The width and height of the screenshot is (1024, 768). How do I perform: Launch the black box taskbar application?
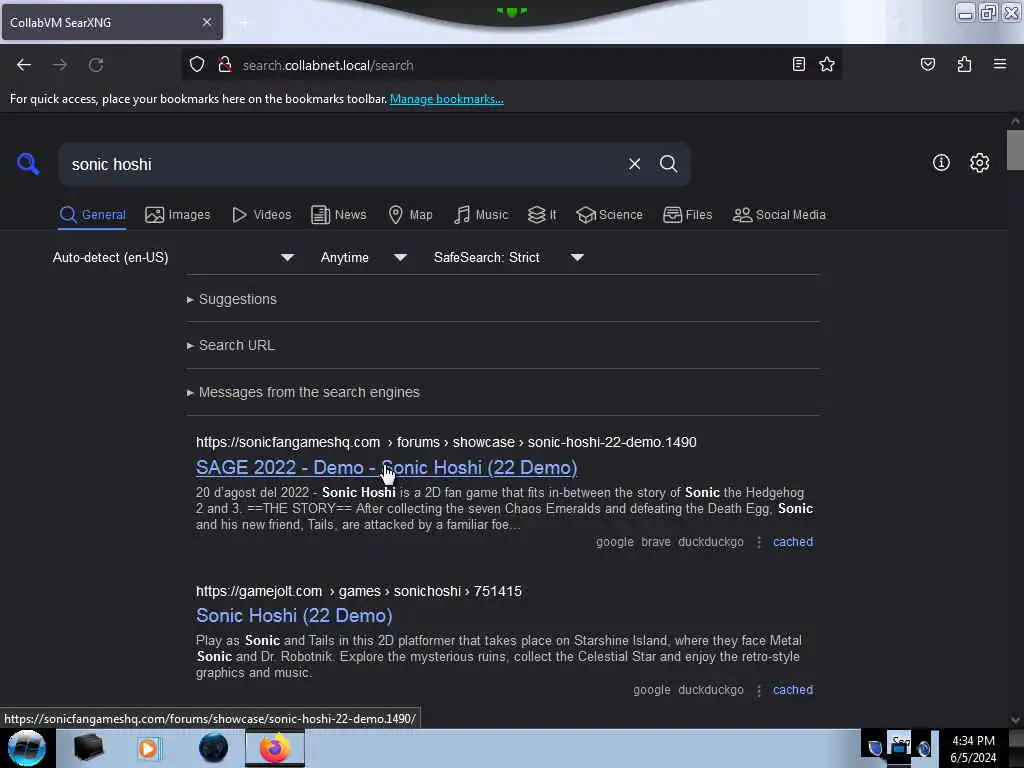88,748
